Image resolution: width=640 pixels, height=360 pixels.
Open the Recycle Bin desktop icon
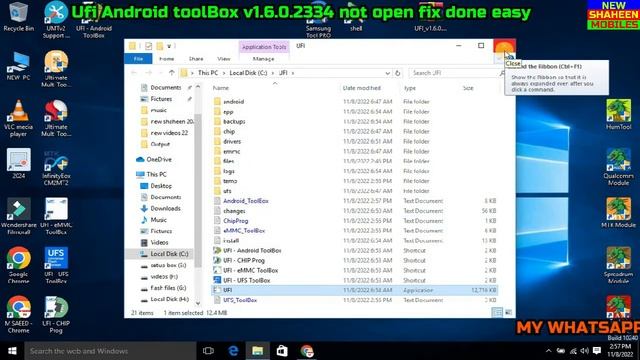pyautogui.click(x=18, y=16)
